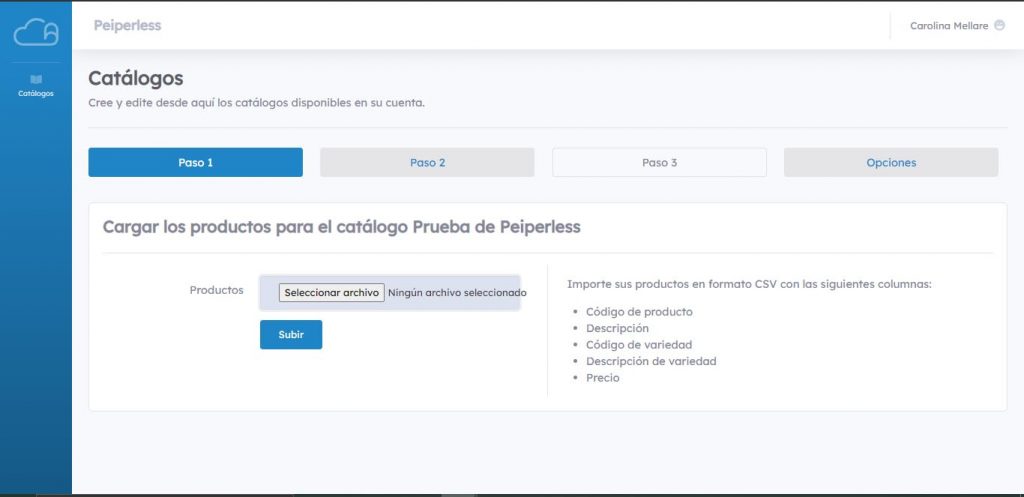
Task: Click the Catálogos page heading
Action: pyautogui.click(x=136, y=78)
